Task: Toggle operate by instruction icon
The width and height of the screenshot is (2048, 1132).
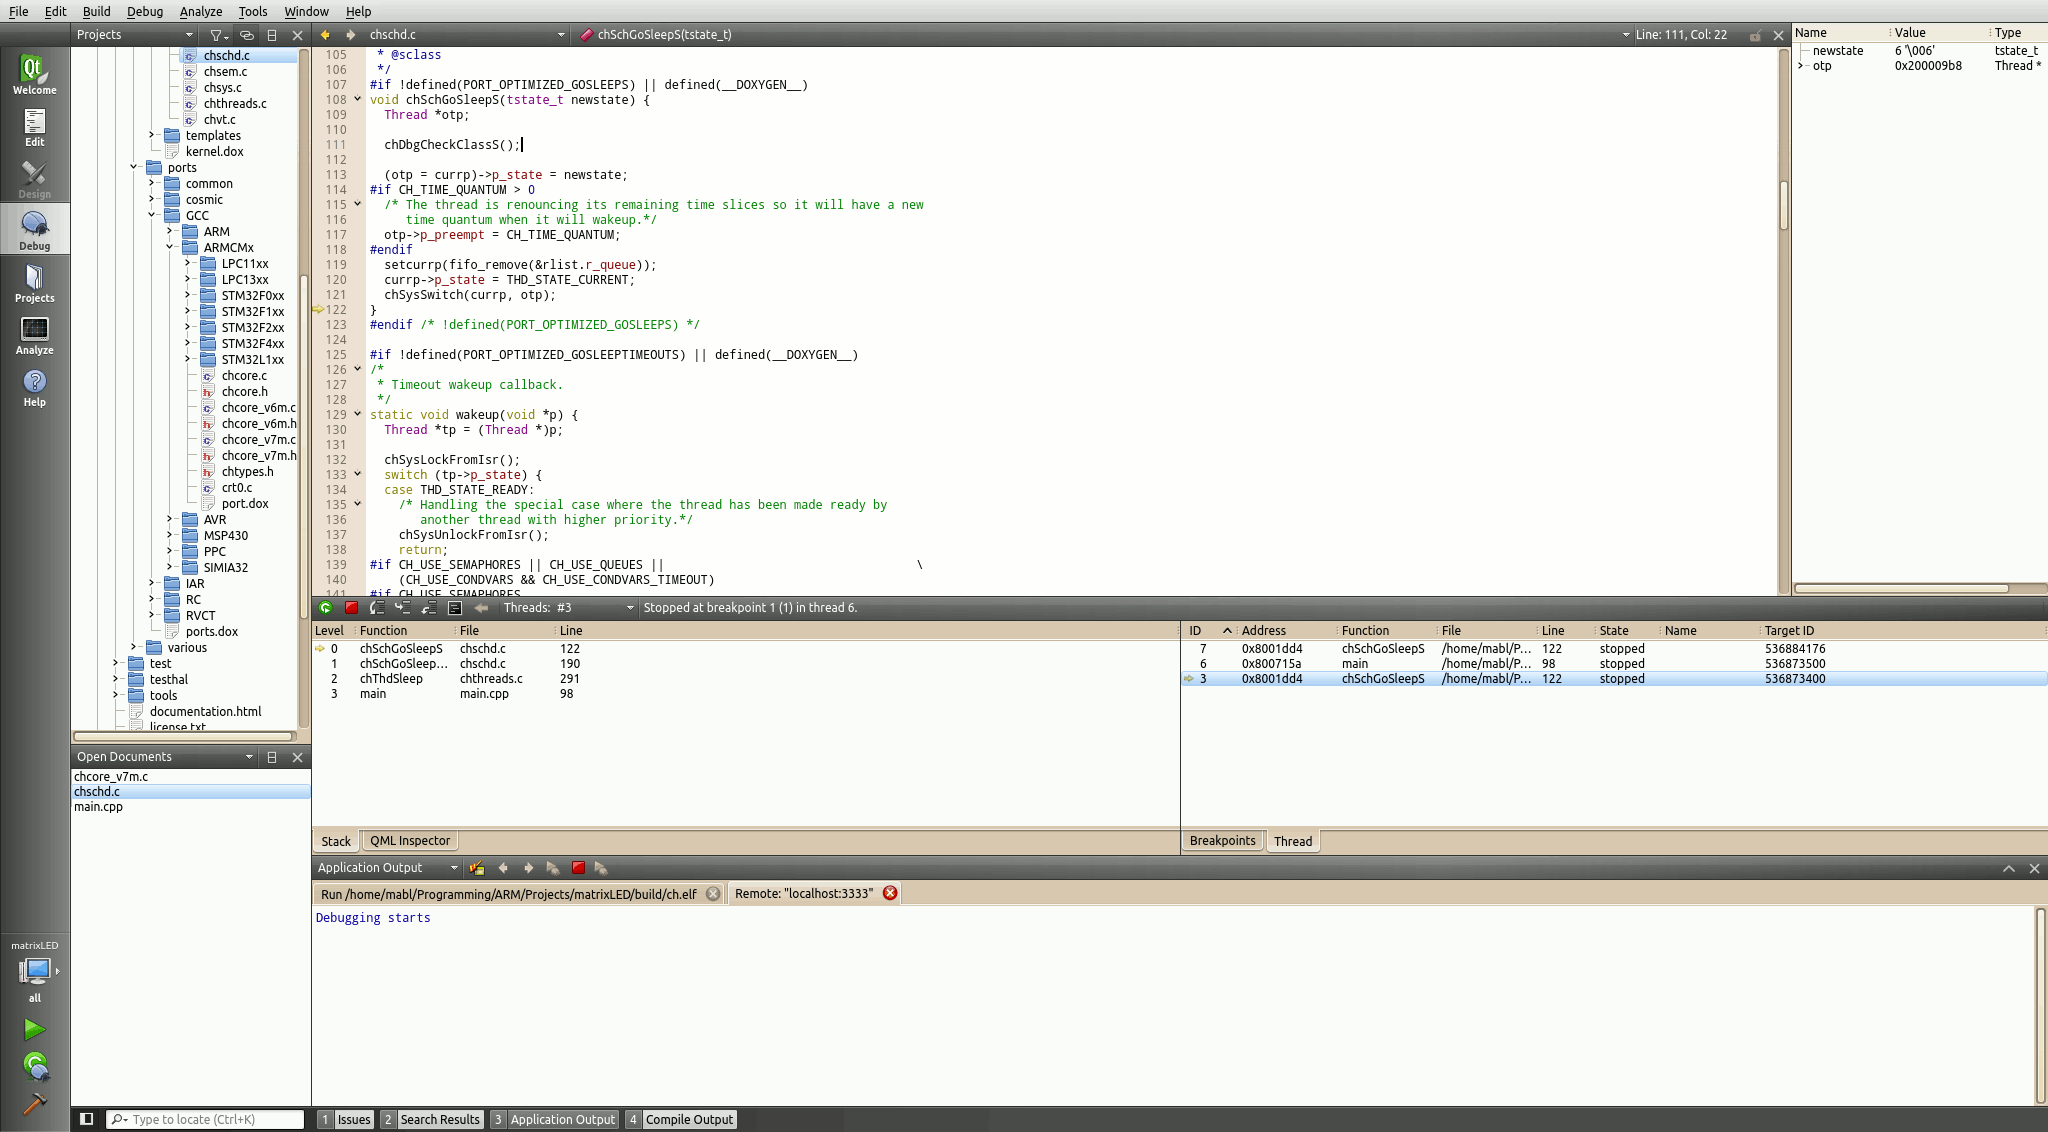Action: (x=455, y=607)
